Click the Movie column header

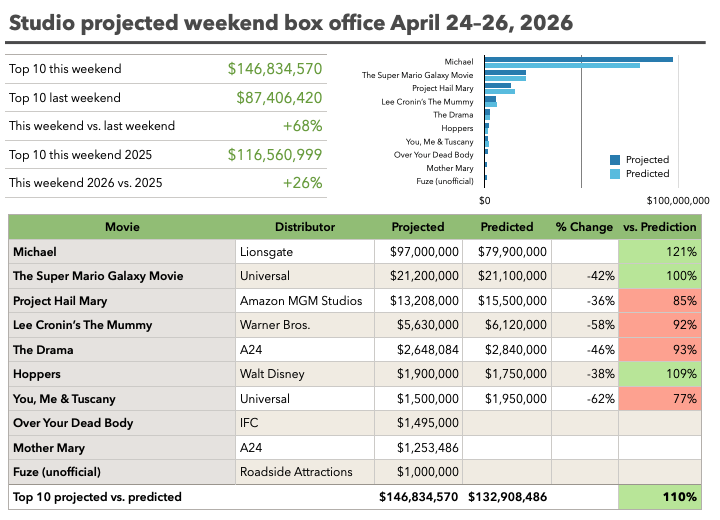(x=122, y=227)
